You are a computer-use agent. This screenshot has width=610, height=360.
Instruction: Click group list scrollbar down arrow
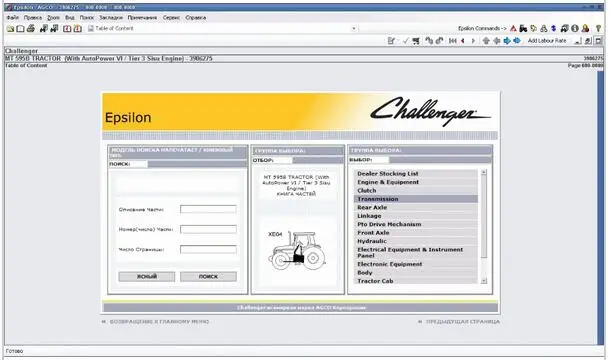coord(484,281)
